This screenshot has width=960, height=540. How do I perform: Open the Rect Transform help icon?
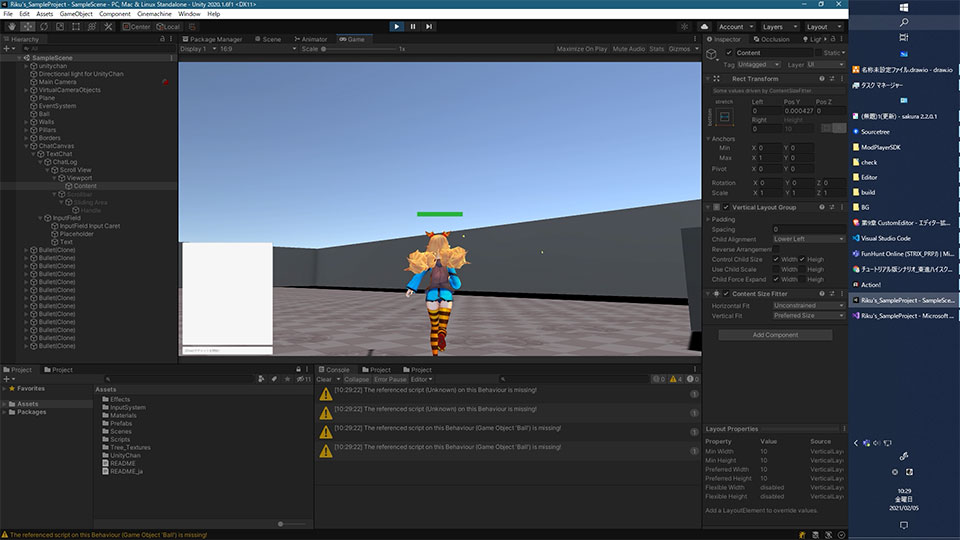822,78
